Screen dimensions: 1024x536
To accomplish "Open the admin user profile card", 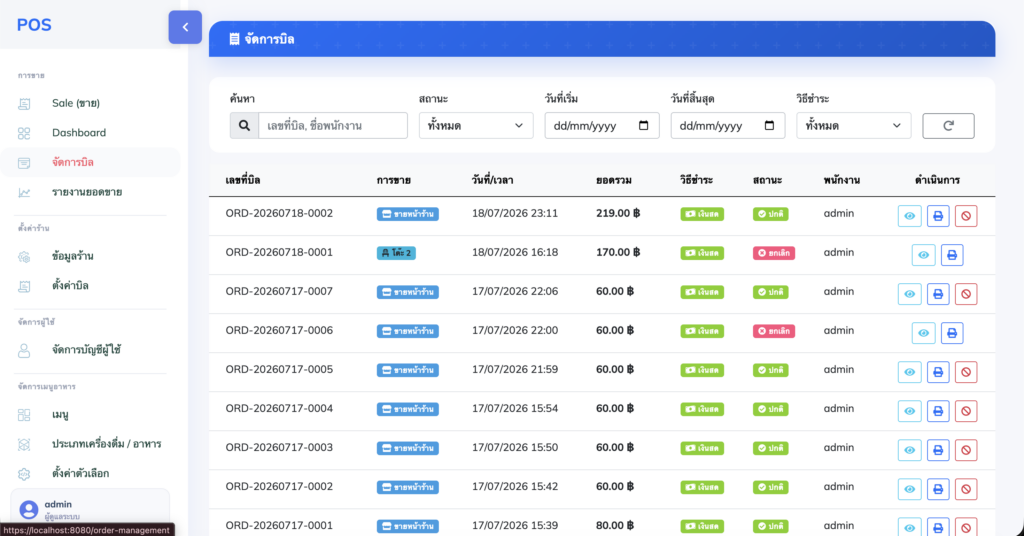I will click(x=90, y=508).
